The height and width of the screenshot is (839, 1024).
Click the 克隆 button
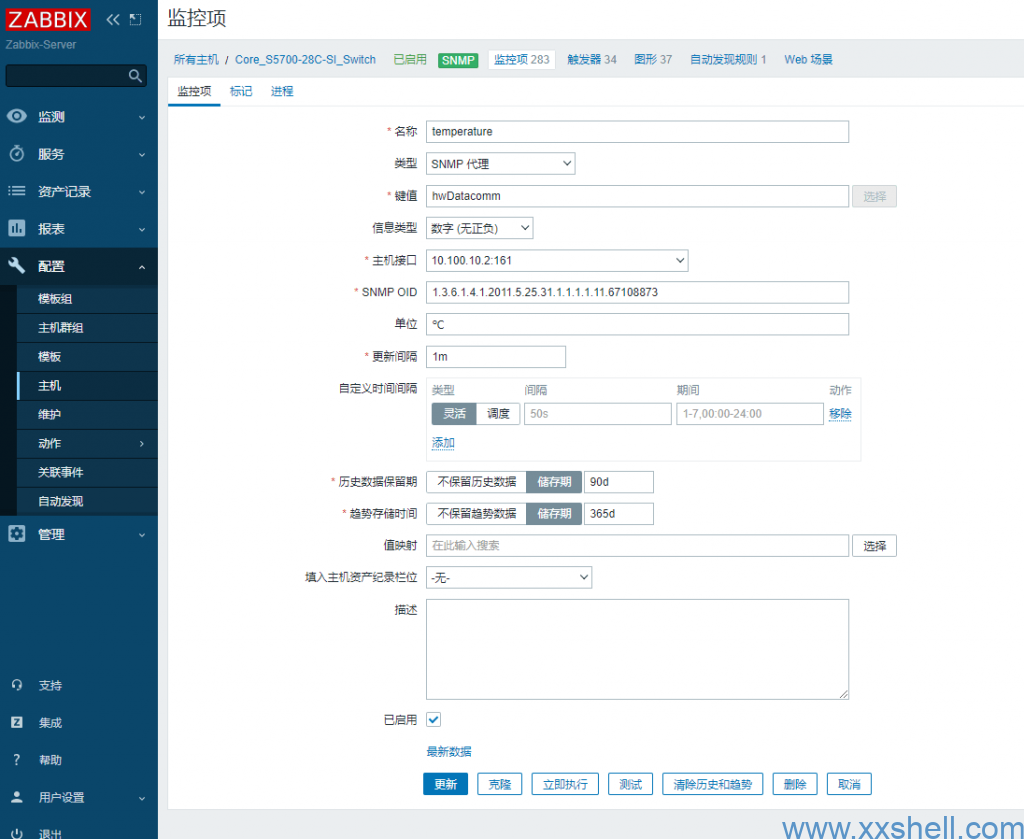(499, 785)
